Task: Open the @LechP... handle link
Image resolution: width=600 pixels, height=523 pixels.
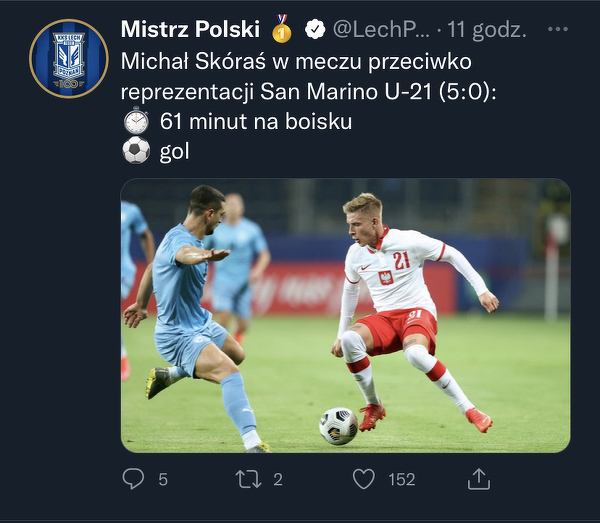Action: click(x=375, y=30)
